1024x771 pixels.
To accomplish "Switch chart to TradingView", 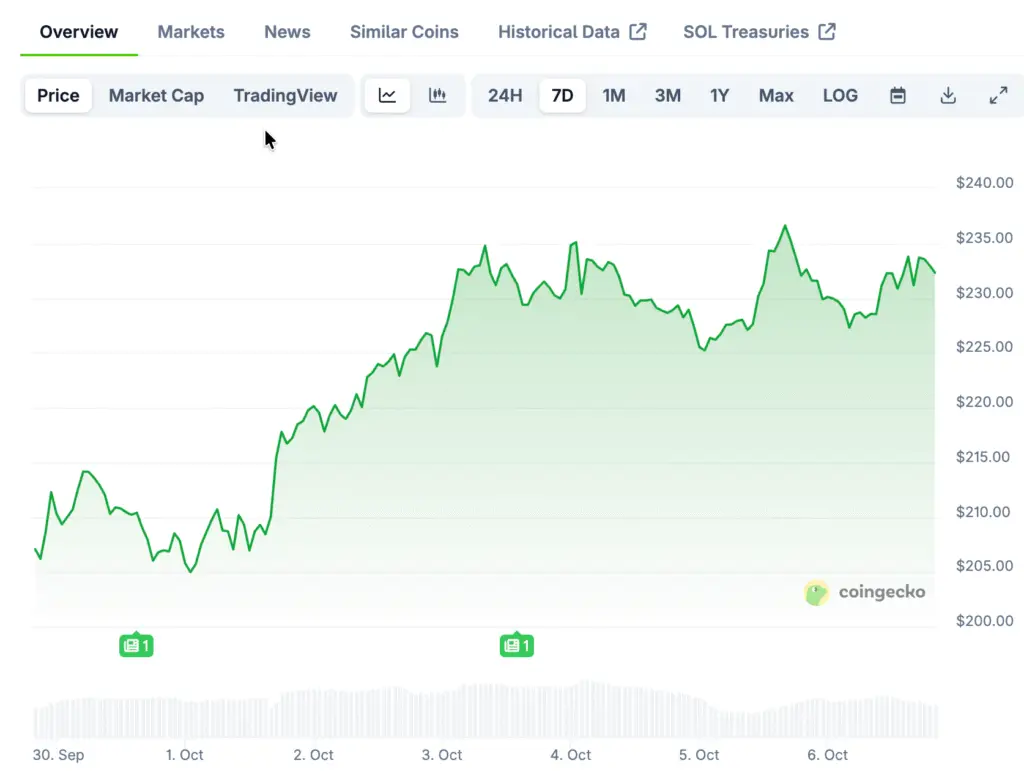I will point(285,96).
